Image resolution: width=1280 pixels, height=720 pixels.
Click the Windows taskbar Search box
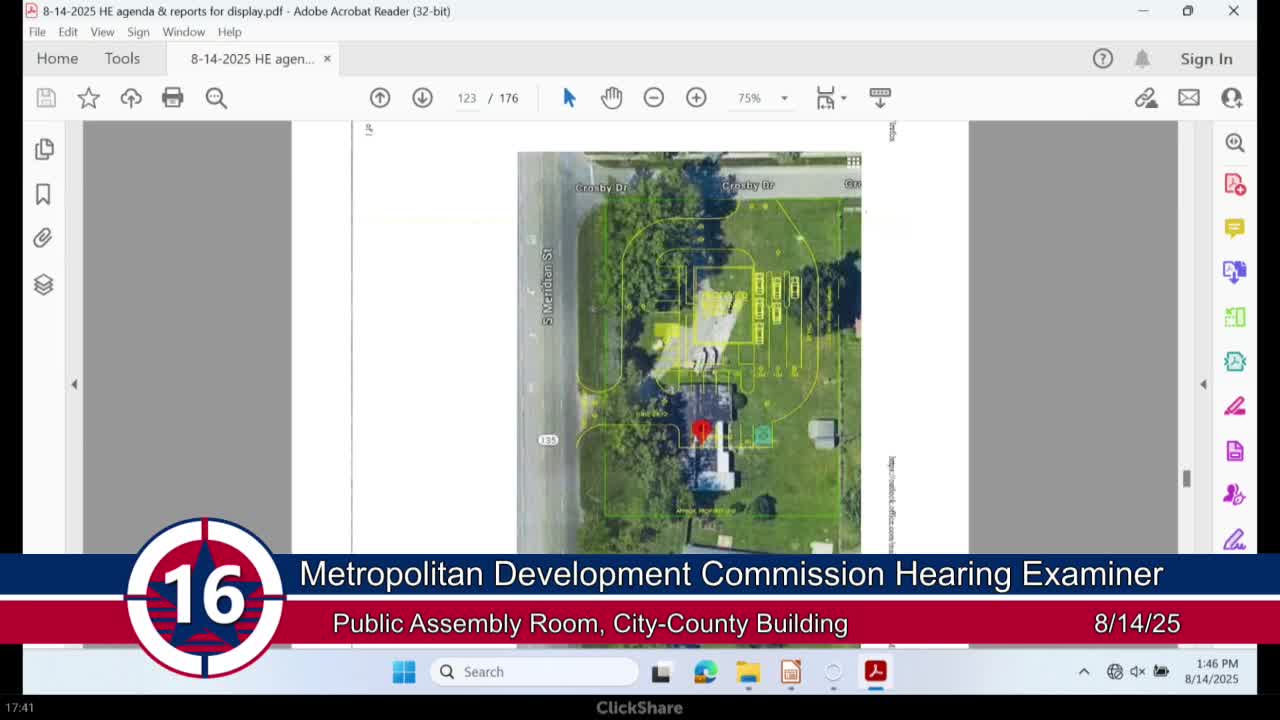click(535, 672)
